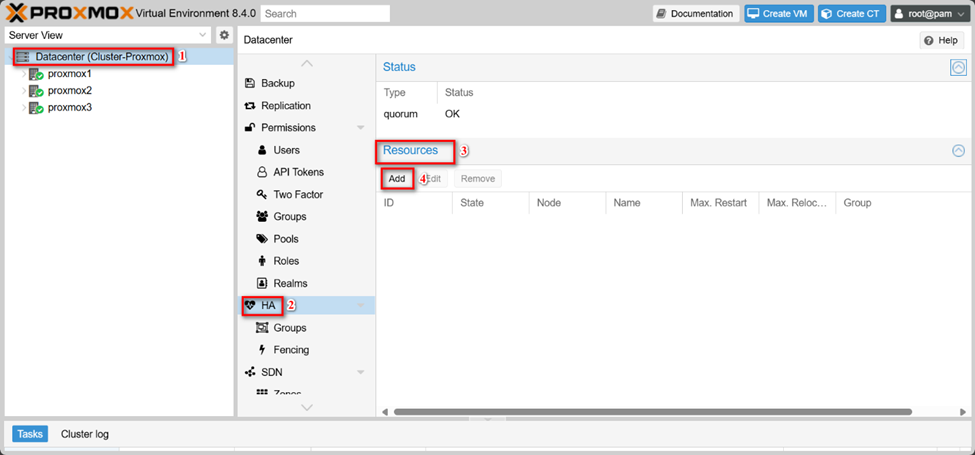
Task: Click the Two Factor key icon
Action: [x=262, y=194]
